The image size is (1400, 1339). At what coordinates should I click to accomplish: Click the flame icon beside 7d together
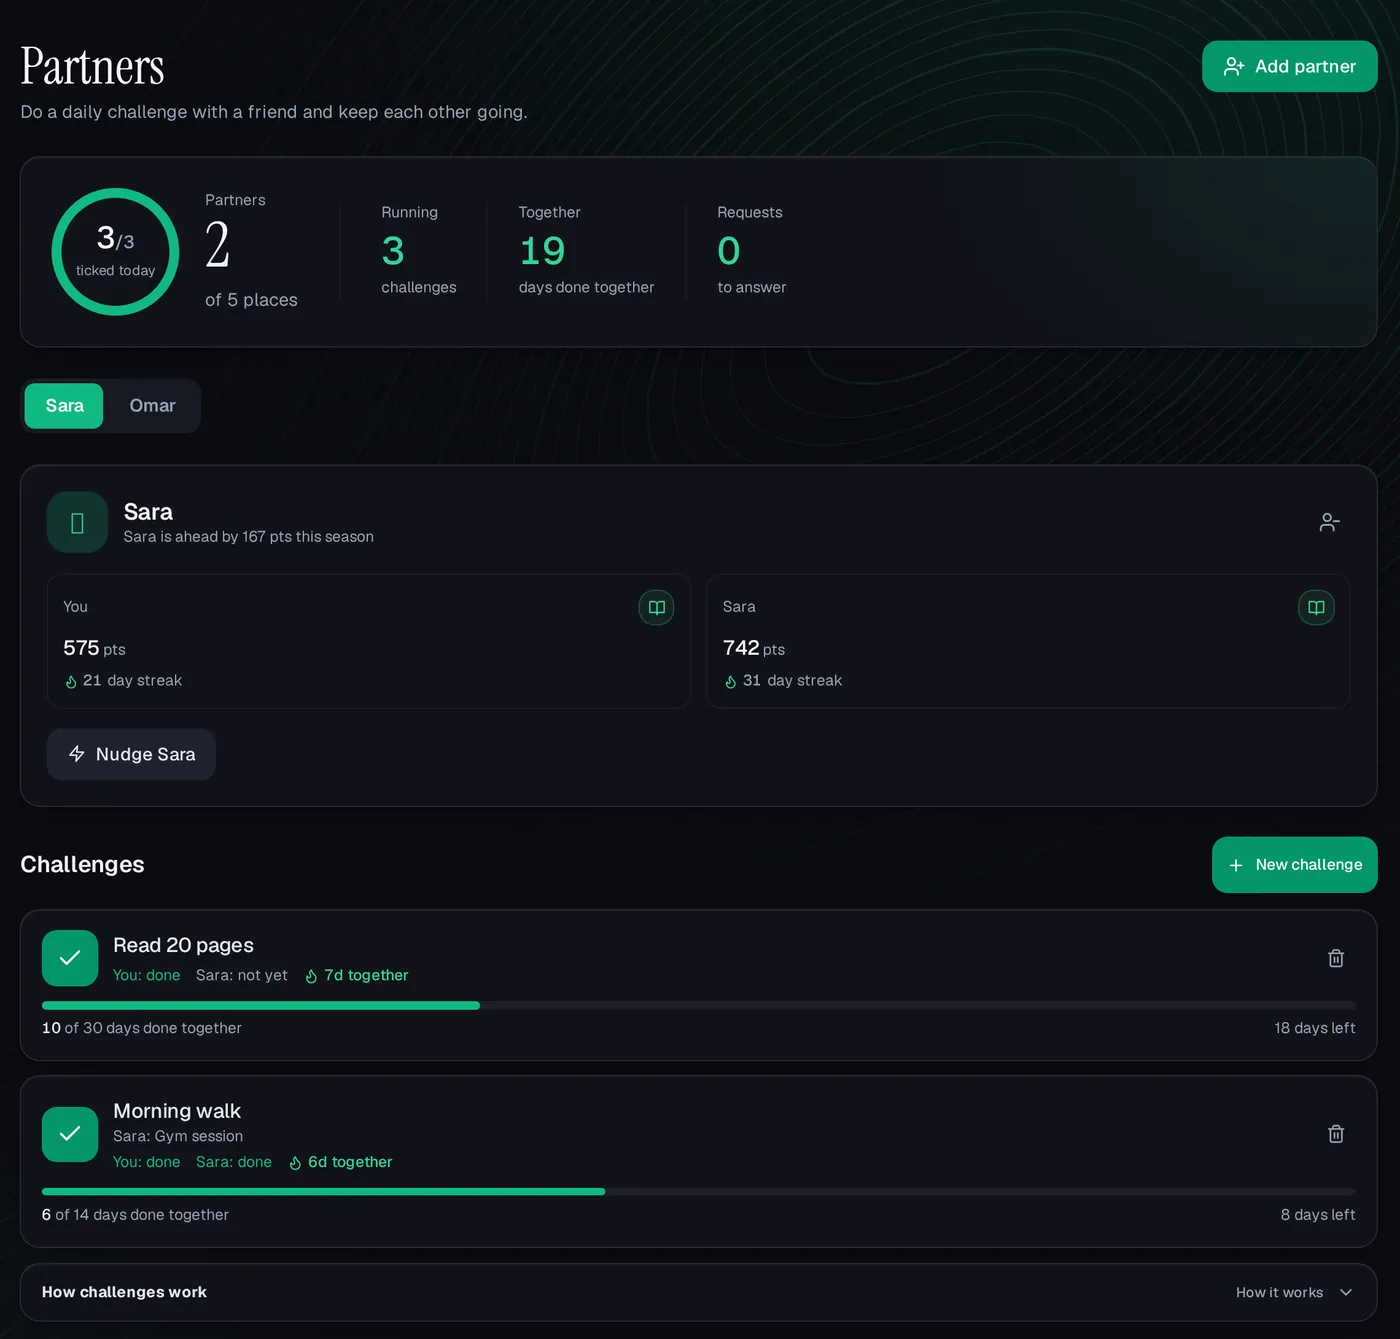(311, 976)
